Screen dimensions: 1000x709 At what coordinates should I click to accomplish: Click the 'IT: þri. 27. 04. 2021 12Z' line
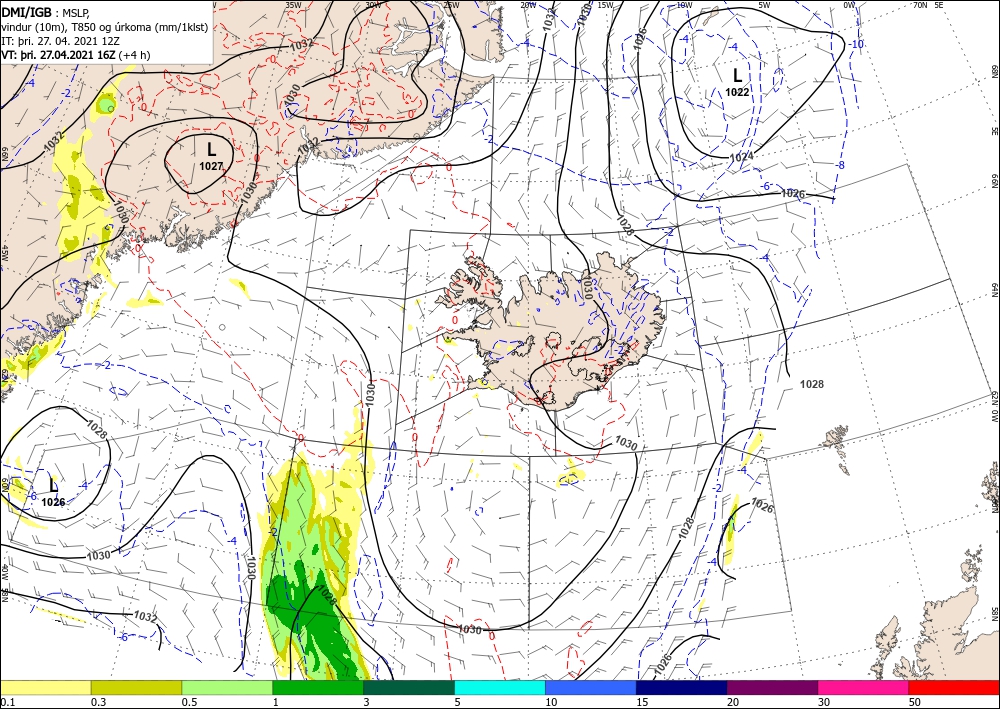[x=61, y=41]
